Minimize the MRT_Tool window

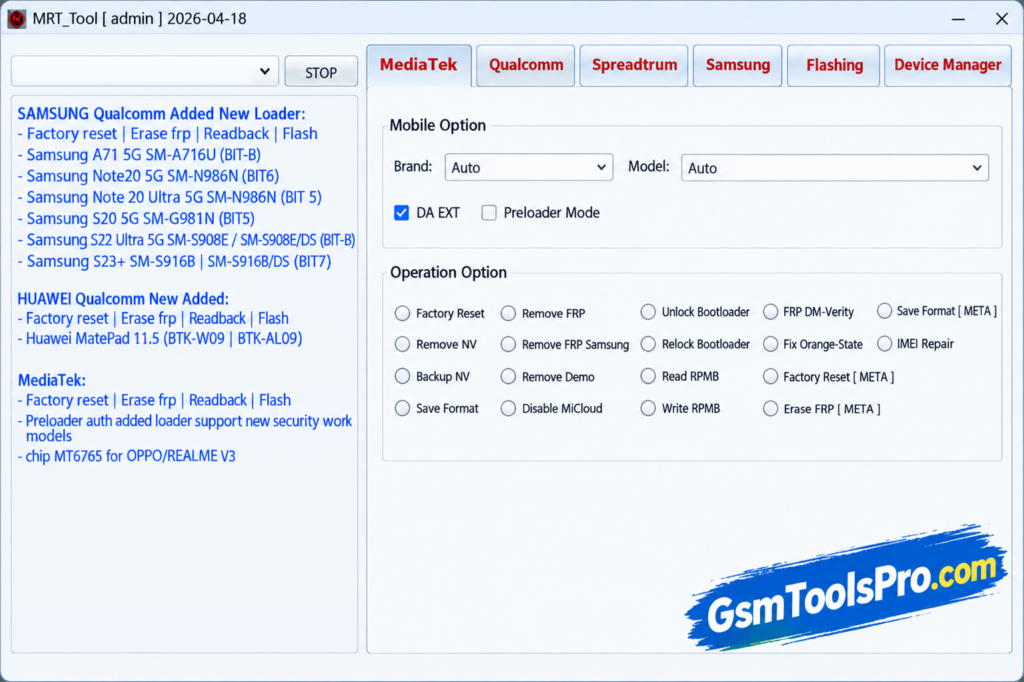point(958,19)
